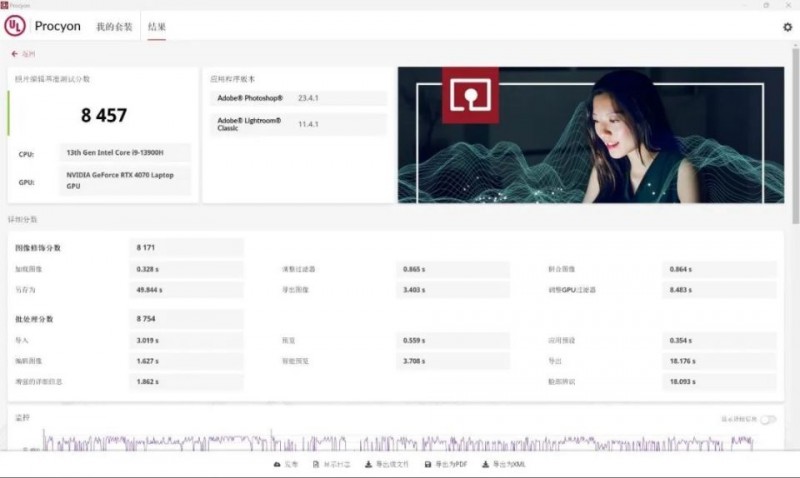The height and width of the screenshot is (478, 800).
Task: Click the show log document icon
Action: [316, 465]
